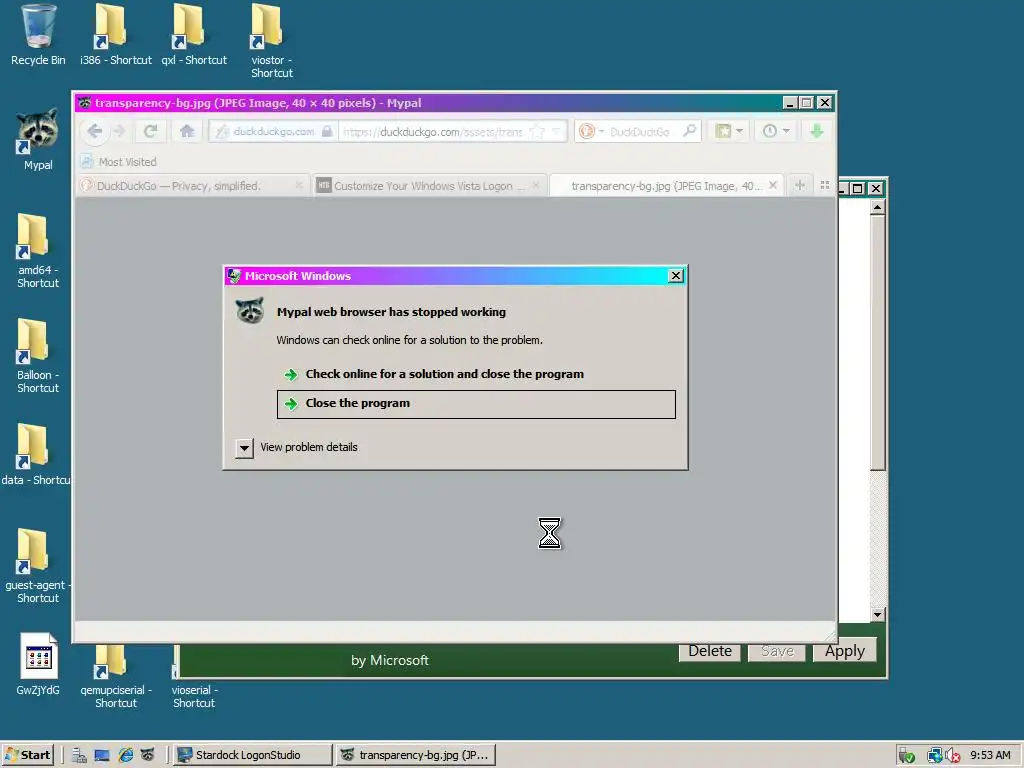This screenshot has width=1024, height=768.
Task: Close the LogonStudio window
Action: click(x=876, y=188)
